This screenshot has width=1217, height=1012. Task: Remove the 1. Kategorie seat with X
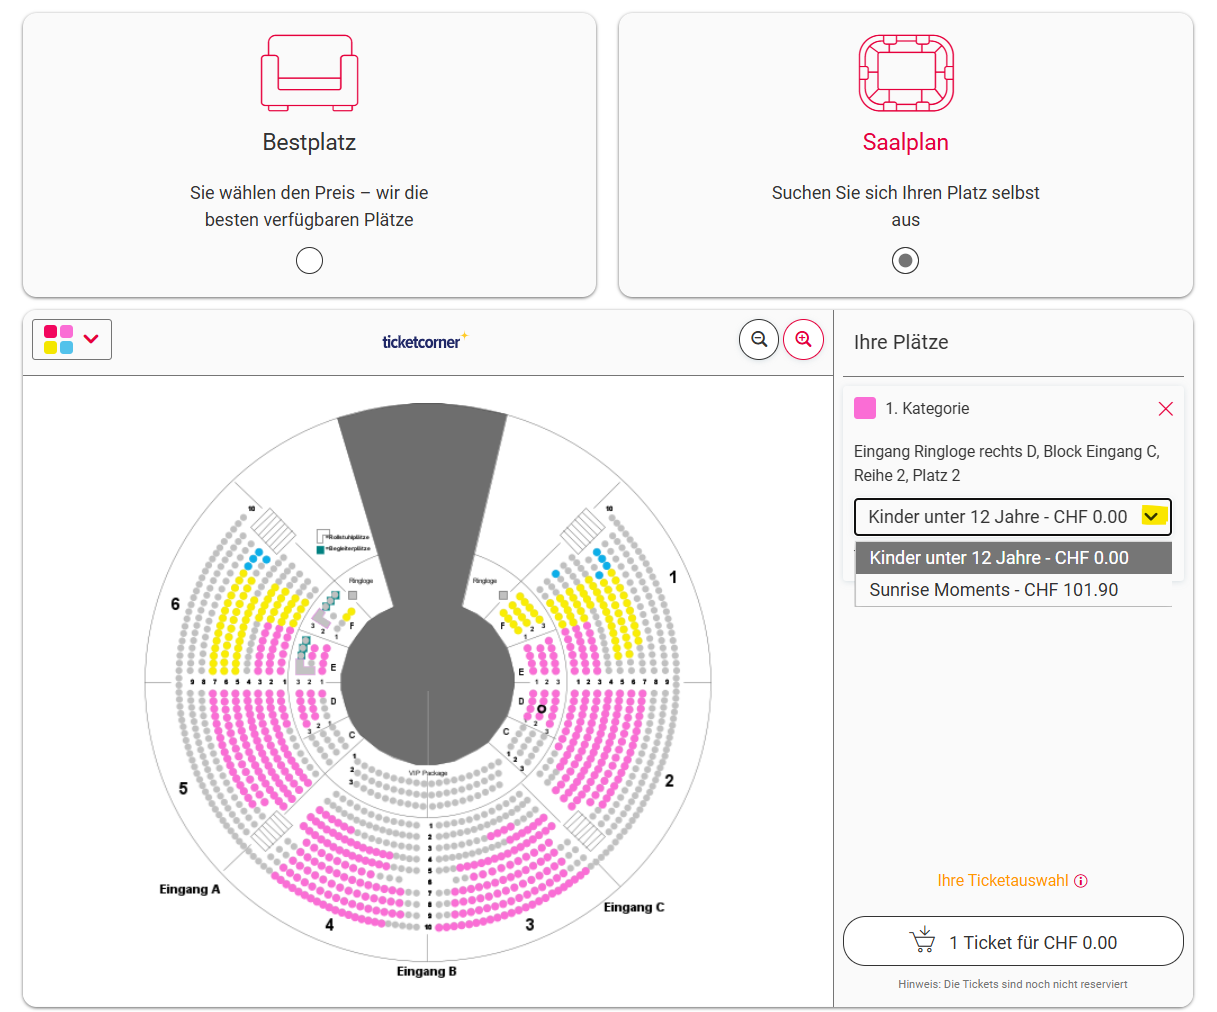pos(1165,409)
